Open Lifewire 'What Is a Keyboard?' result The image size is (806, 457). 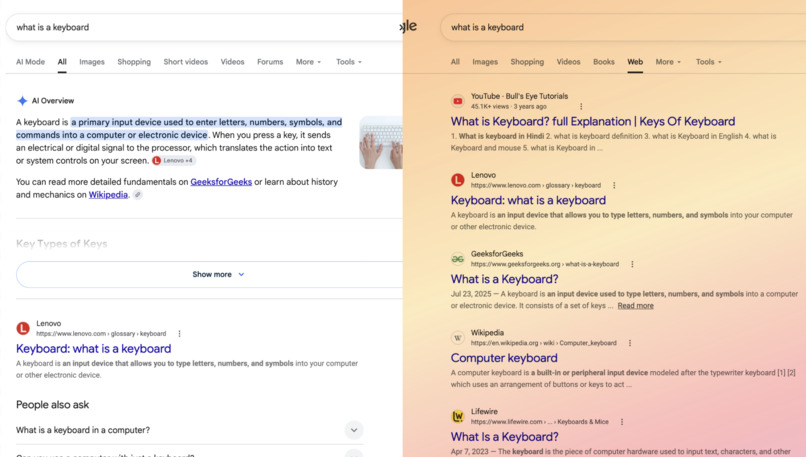point(504,436)
